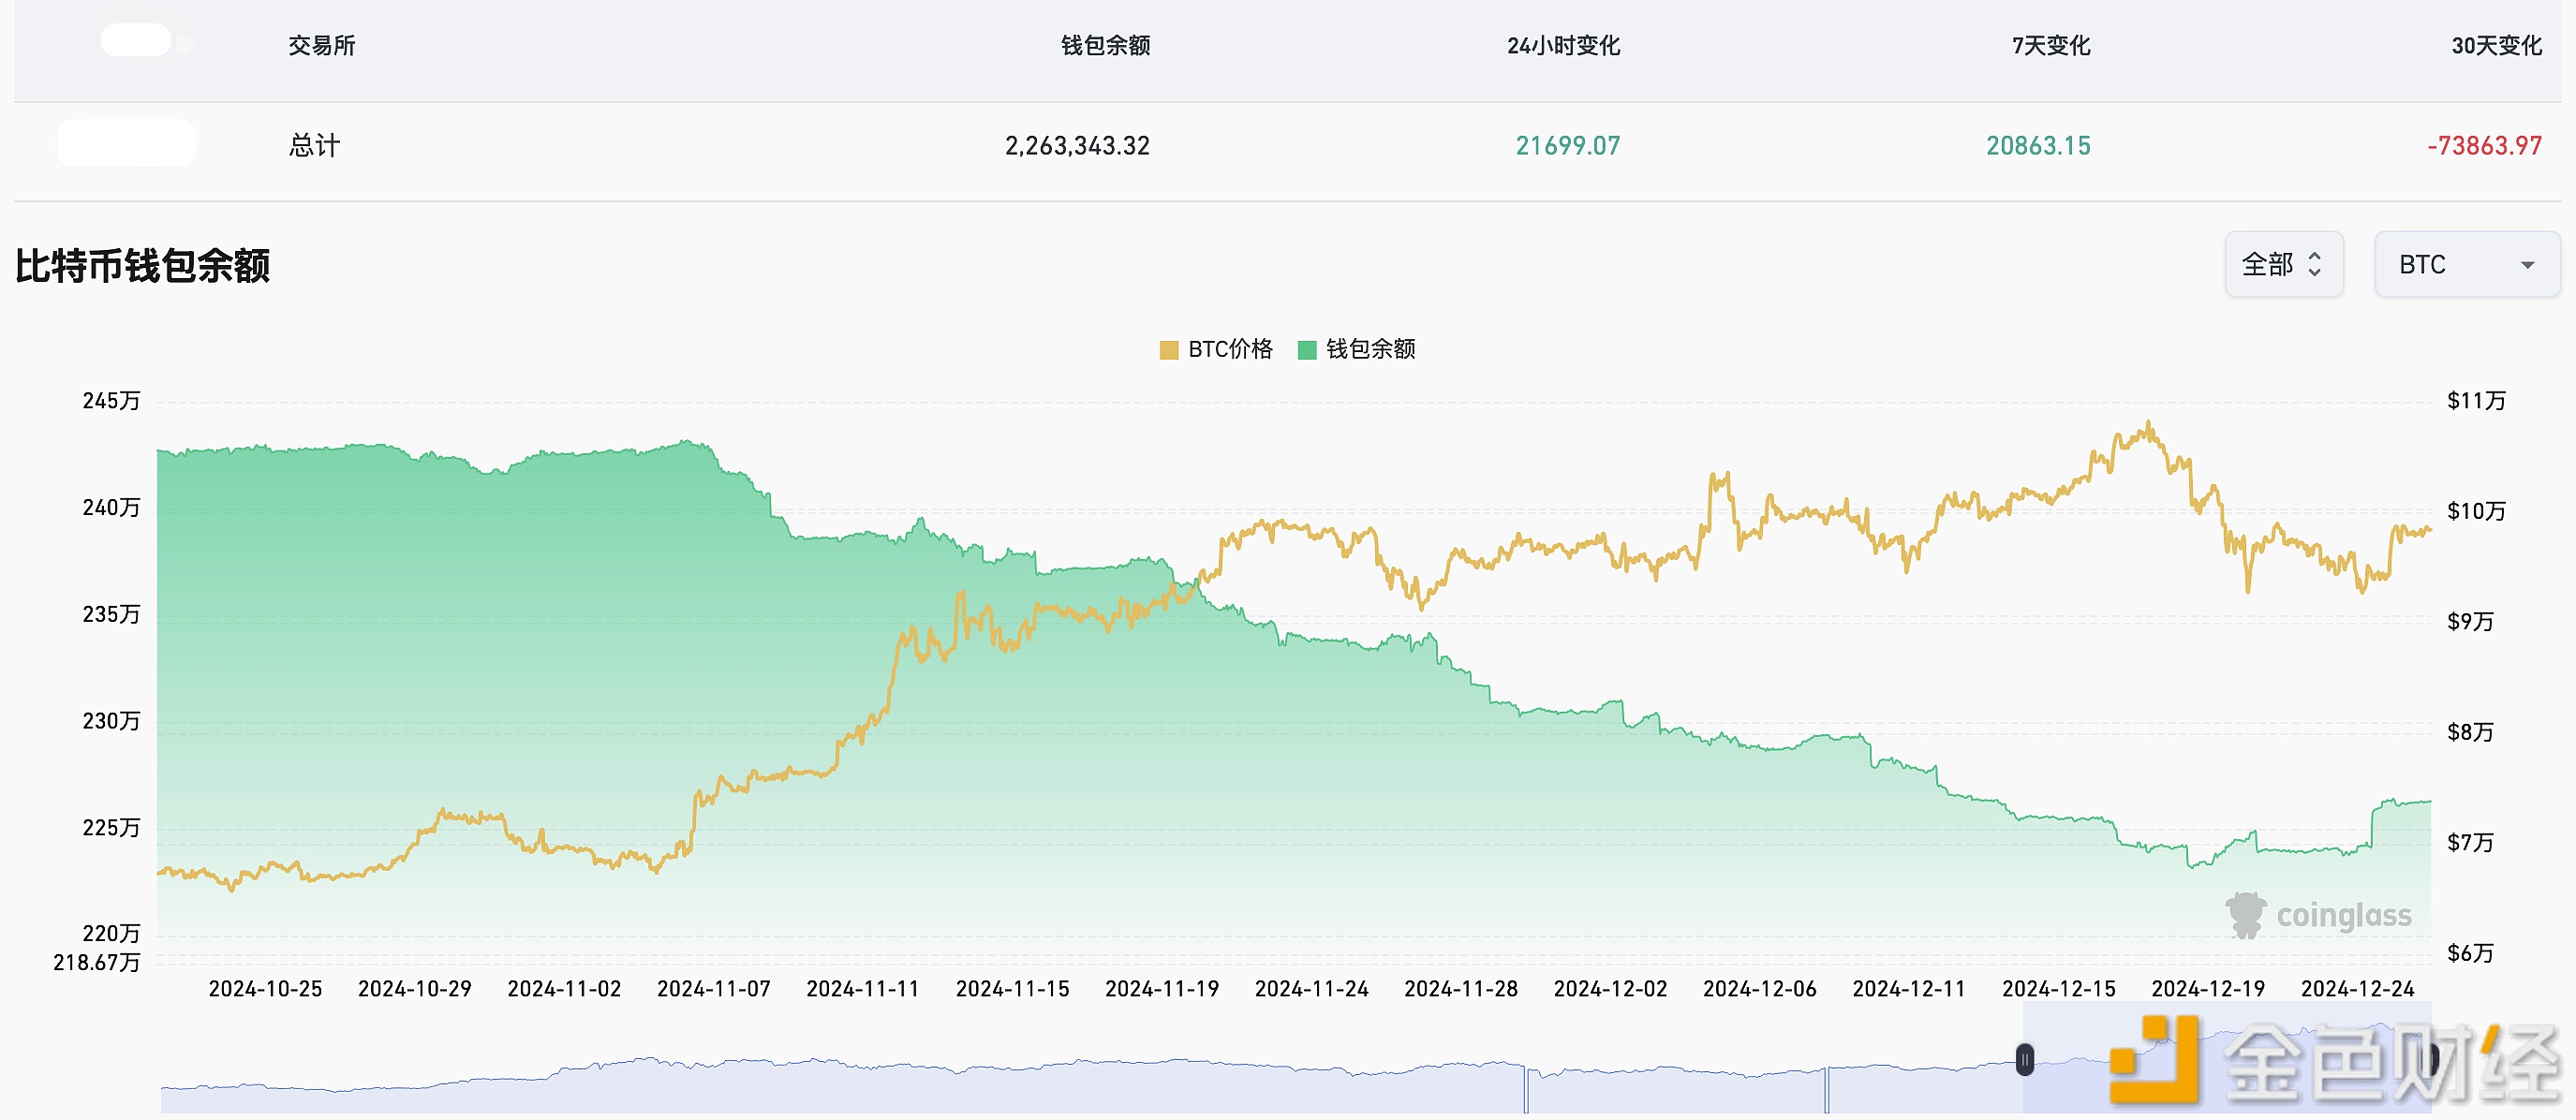Click the 总计 row label

point(314,146)
